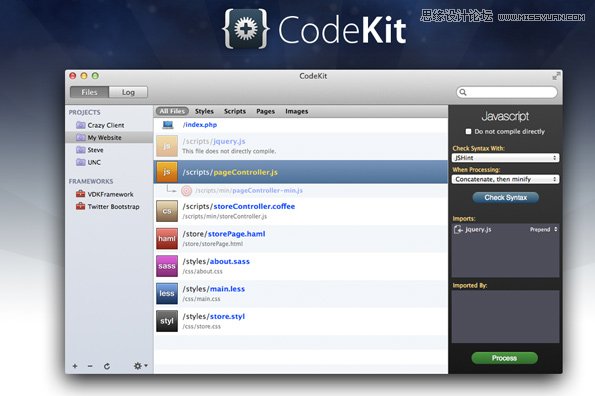Select the VDKFramework name
The height and width of the screenshot is (396, 595).
[x=110, y=194]
